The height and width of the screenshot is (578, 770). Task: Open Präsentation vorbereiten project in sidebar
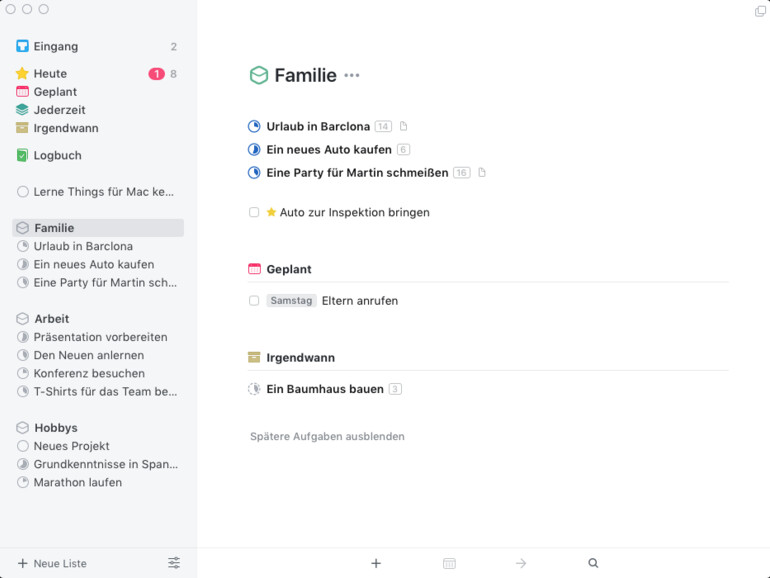[100, 337]
